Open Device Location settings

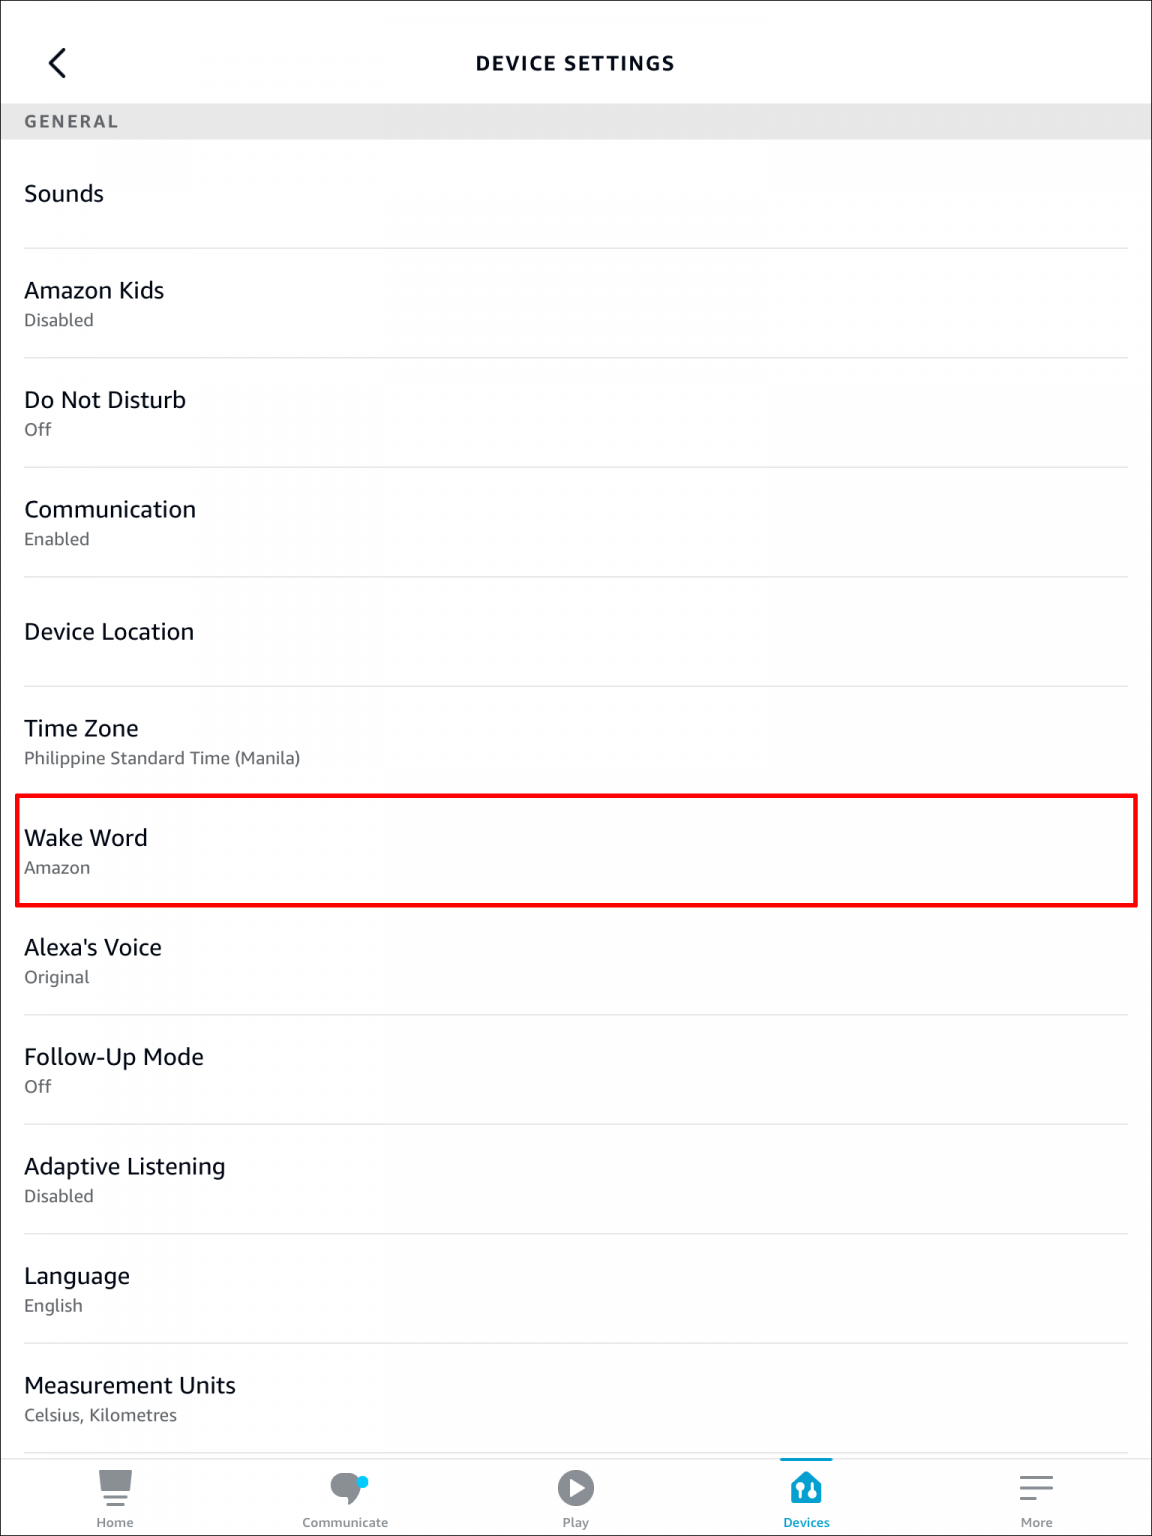(x=576, y=631)
